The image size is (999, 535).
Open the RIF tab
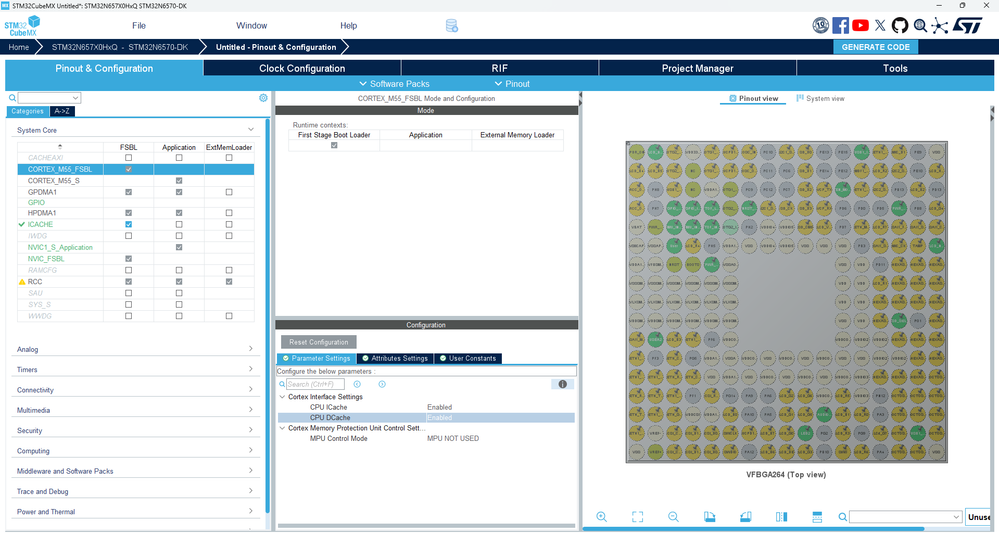click(x=500, y=68)
